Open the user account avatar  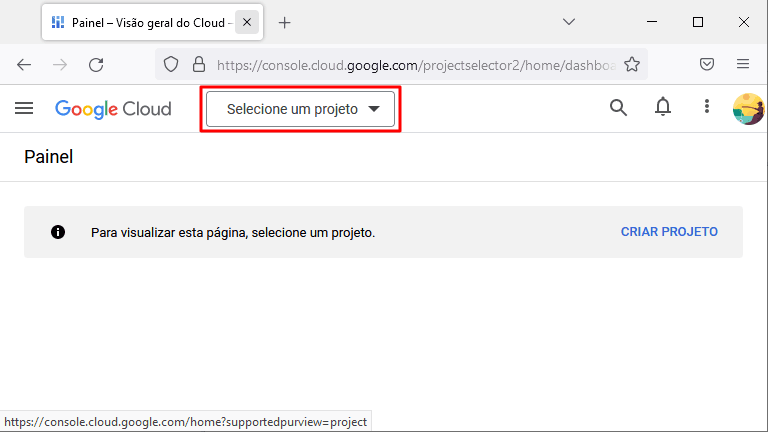point(749,109)
